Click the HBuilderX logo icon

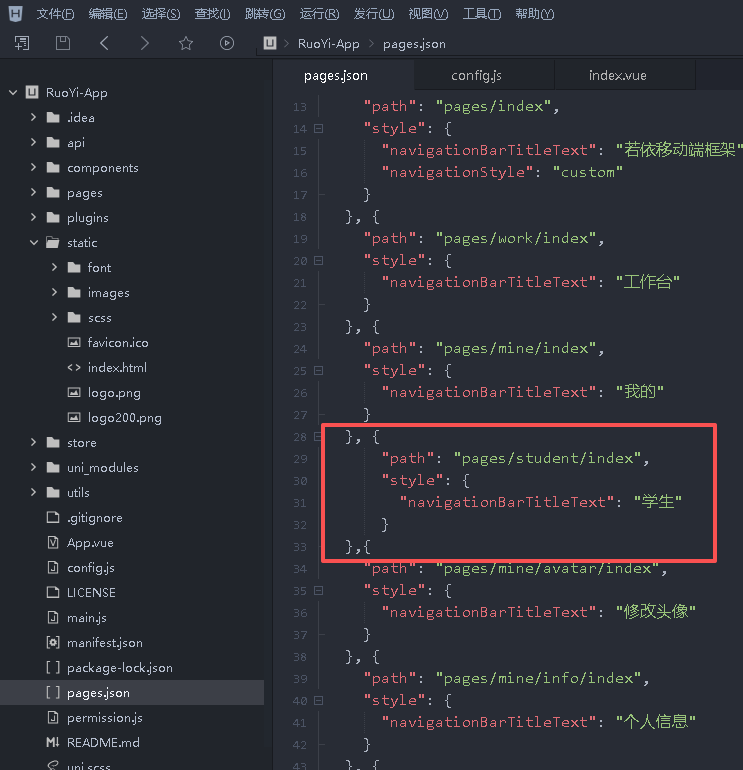(15, 14)
